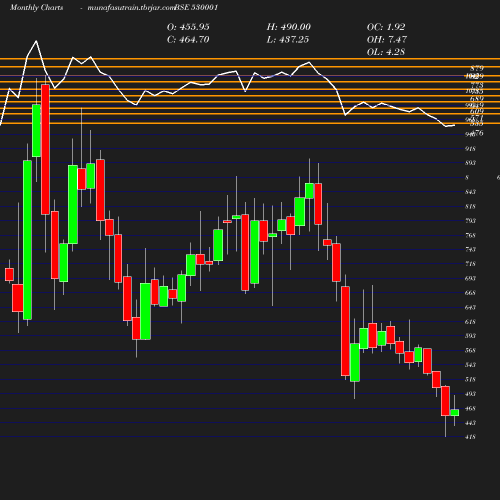Click the 693 price axis label
The image size is (500, 500).
point(470,278)
